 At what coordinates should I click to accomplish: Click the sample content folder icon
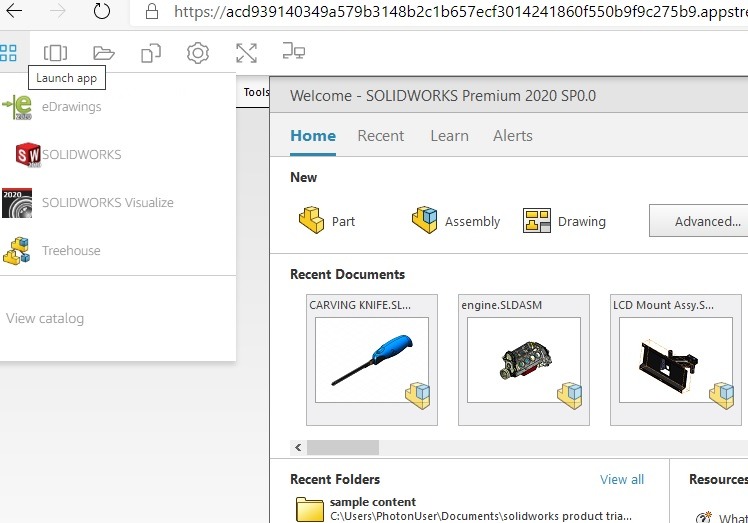pos(310,509)
